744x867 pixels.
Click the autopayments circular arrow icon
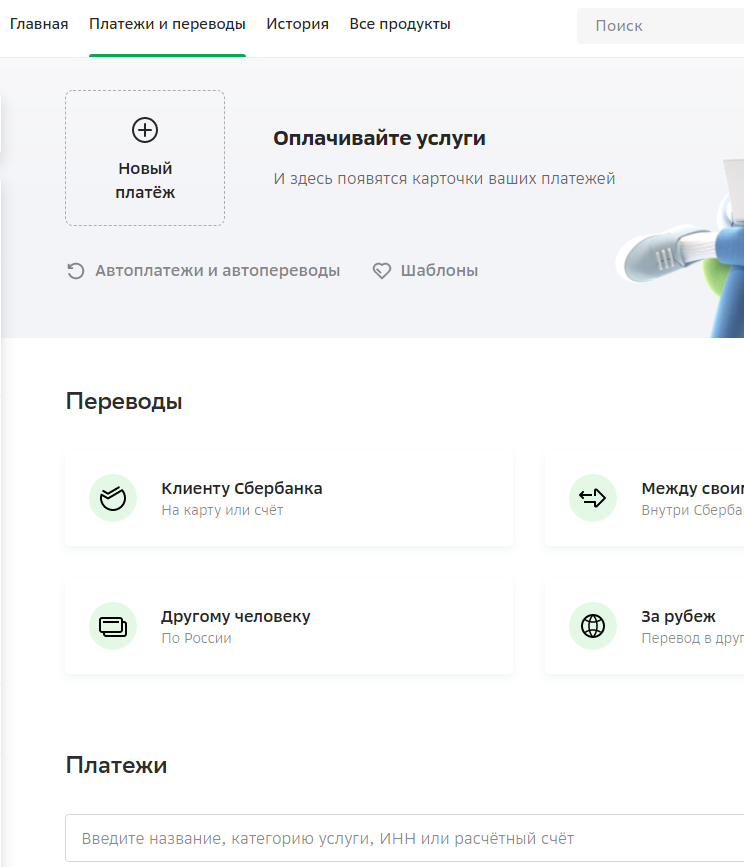pyautogui.click(x=76, y=271)
